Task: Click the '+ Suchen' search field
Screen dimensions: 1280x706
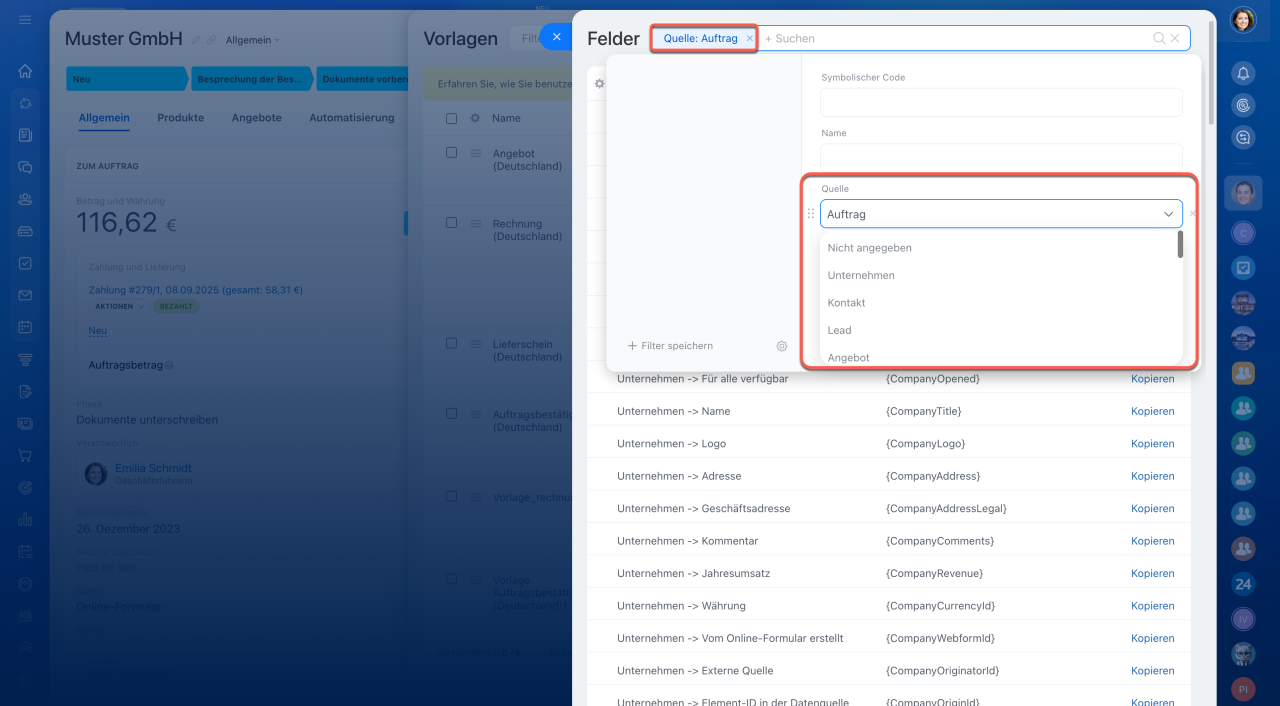Action: [x=955, y=38]
